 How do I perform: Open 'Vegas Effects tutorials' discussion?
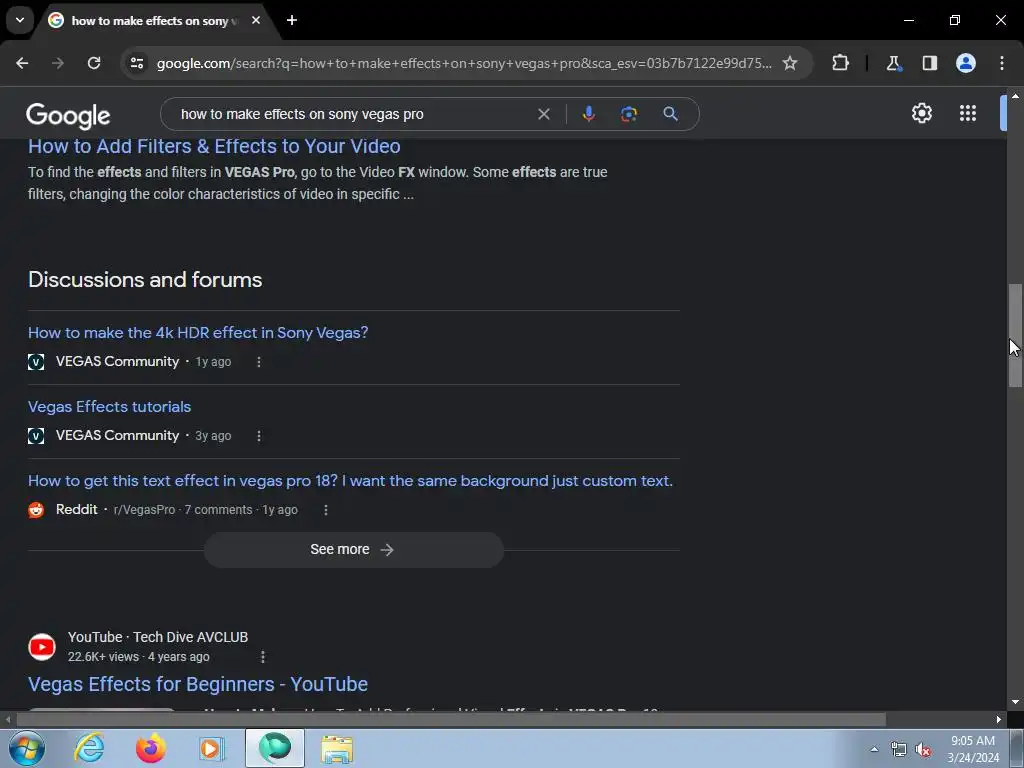(x=110, y=407)
